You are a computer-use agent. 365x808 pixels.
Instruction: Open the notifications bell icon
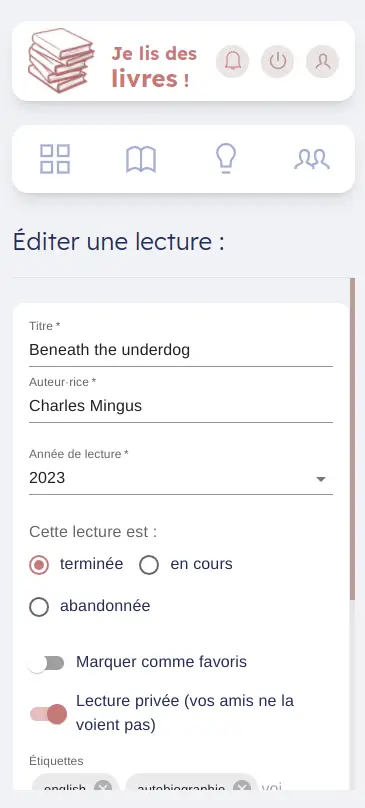233,61
